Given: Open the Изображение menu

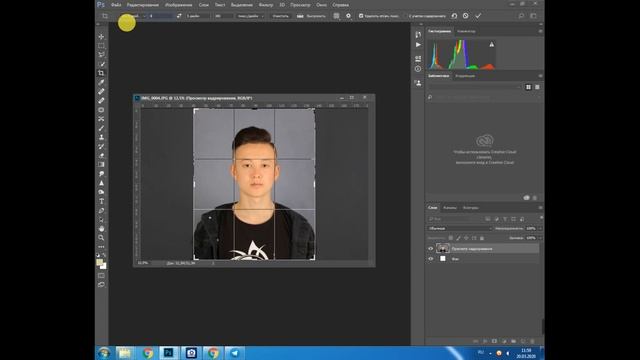Looking at the screenshot, I should 178,5.
